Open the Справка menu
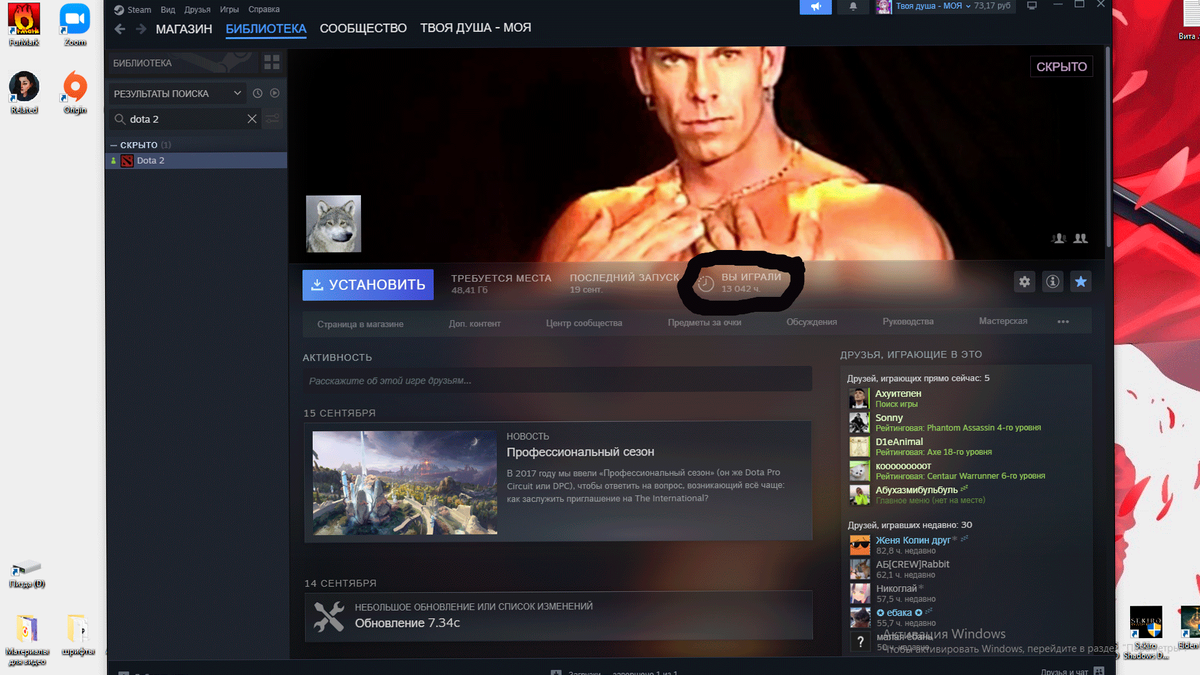The height and width of the screenshot is (675, 1200). [264, 10]
